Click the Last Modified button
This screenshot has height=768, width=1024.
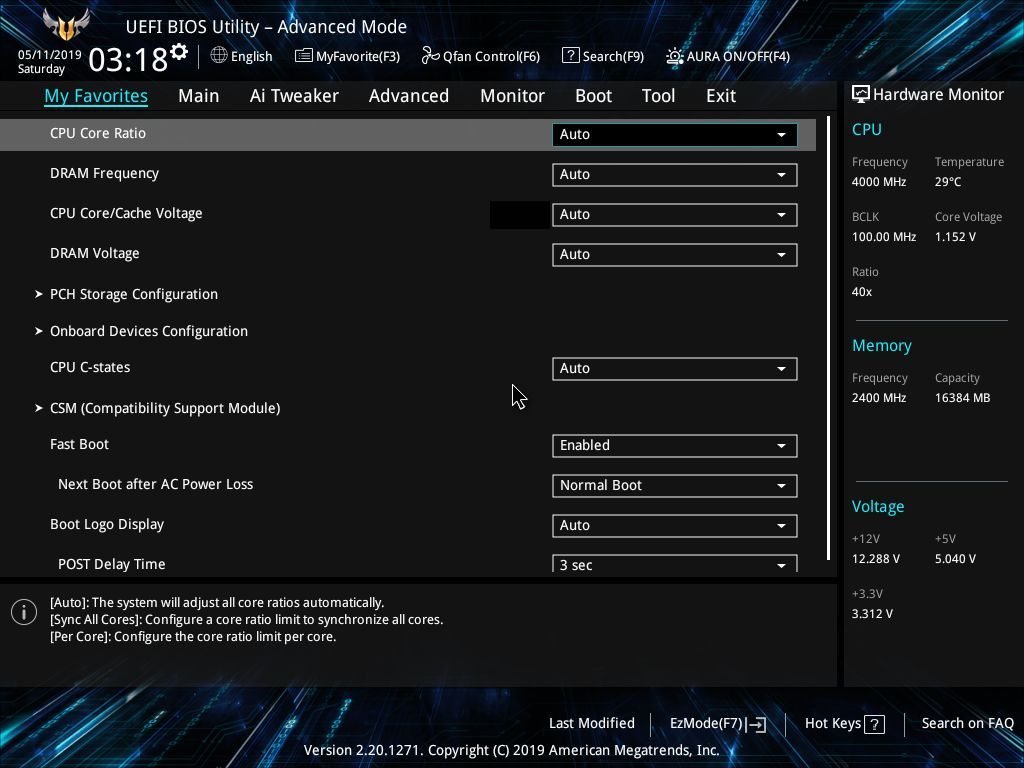(x=592, y=723)
